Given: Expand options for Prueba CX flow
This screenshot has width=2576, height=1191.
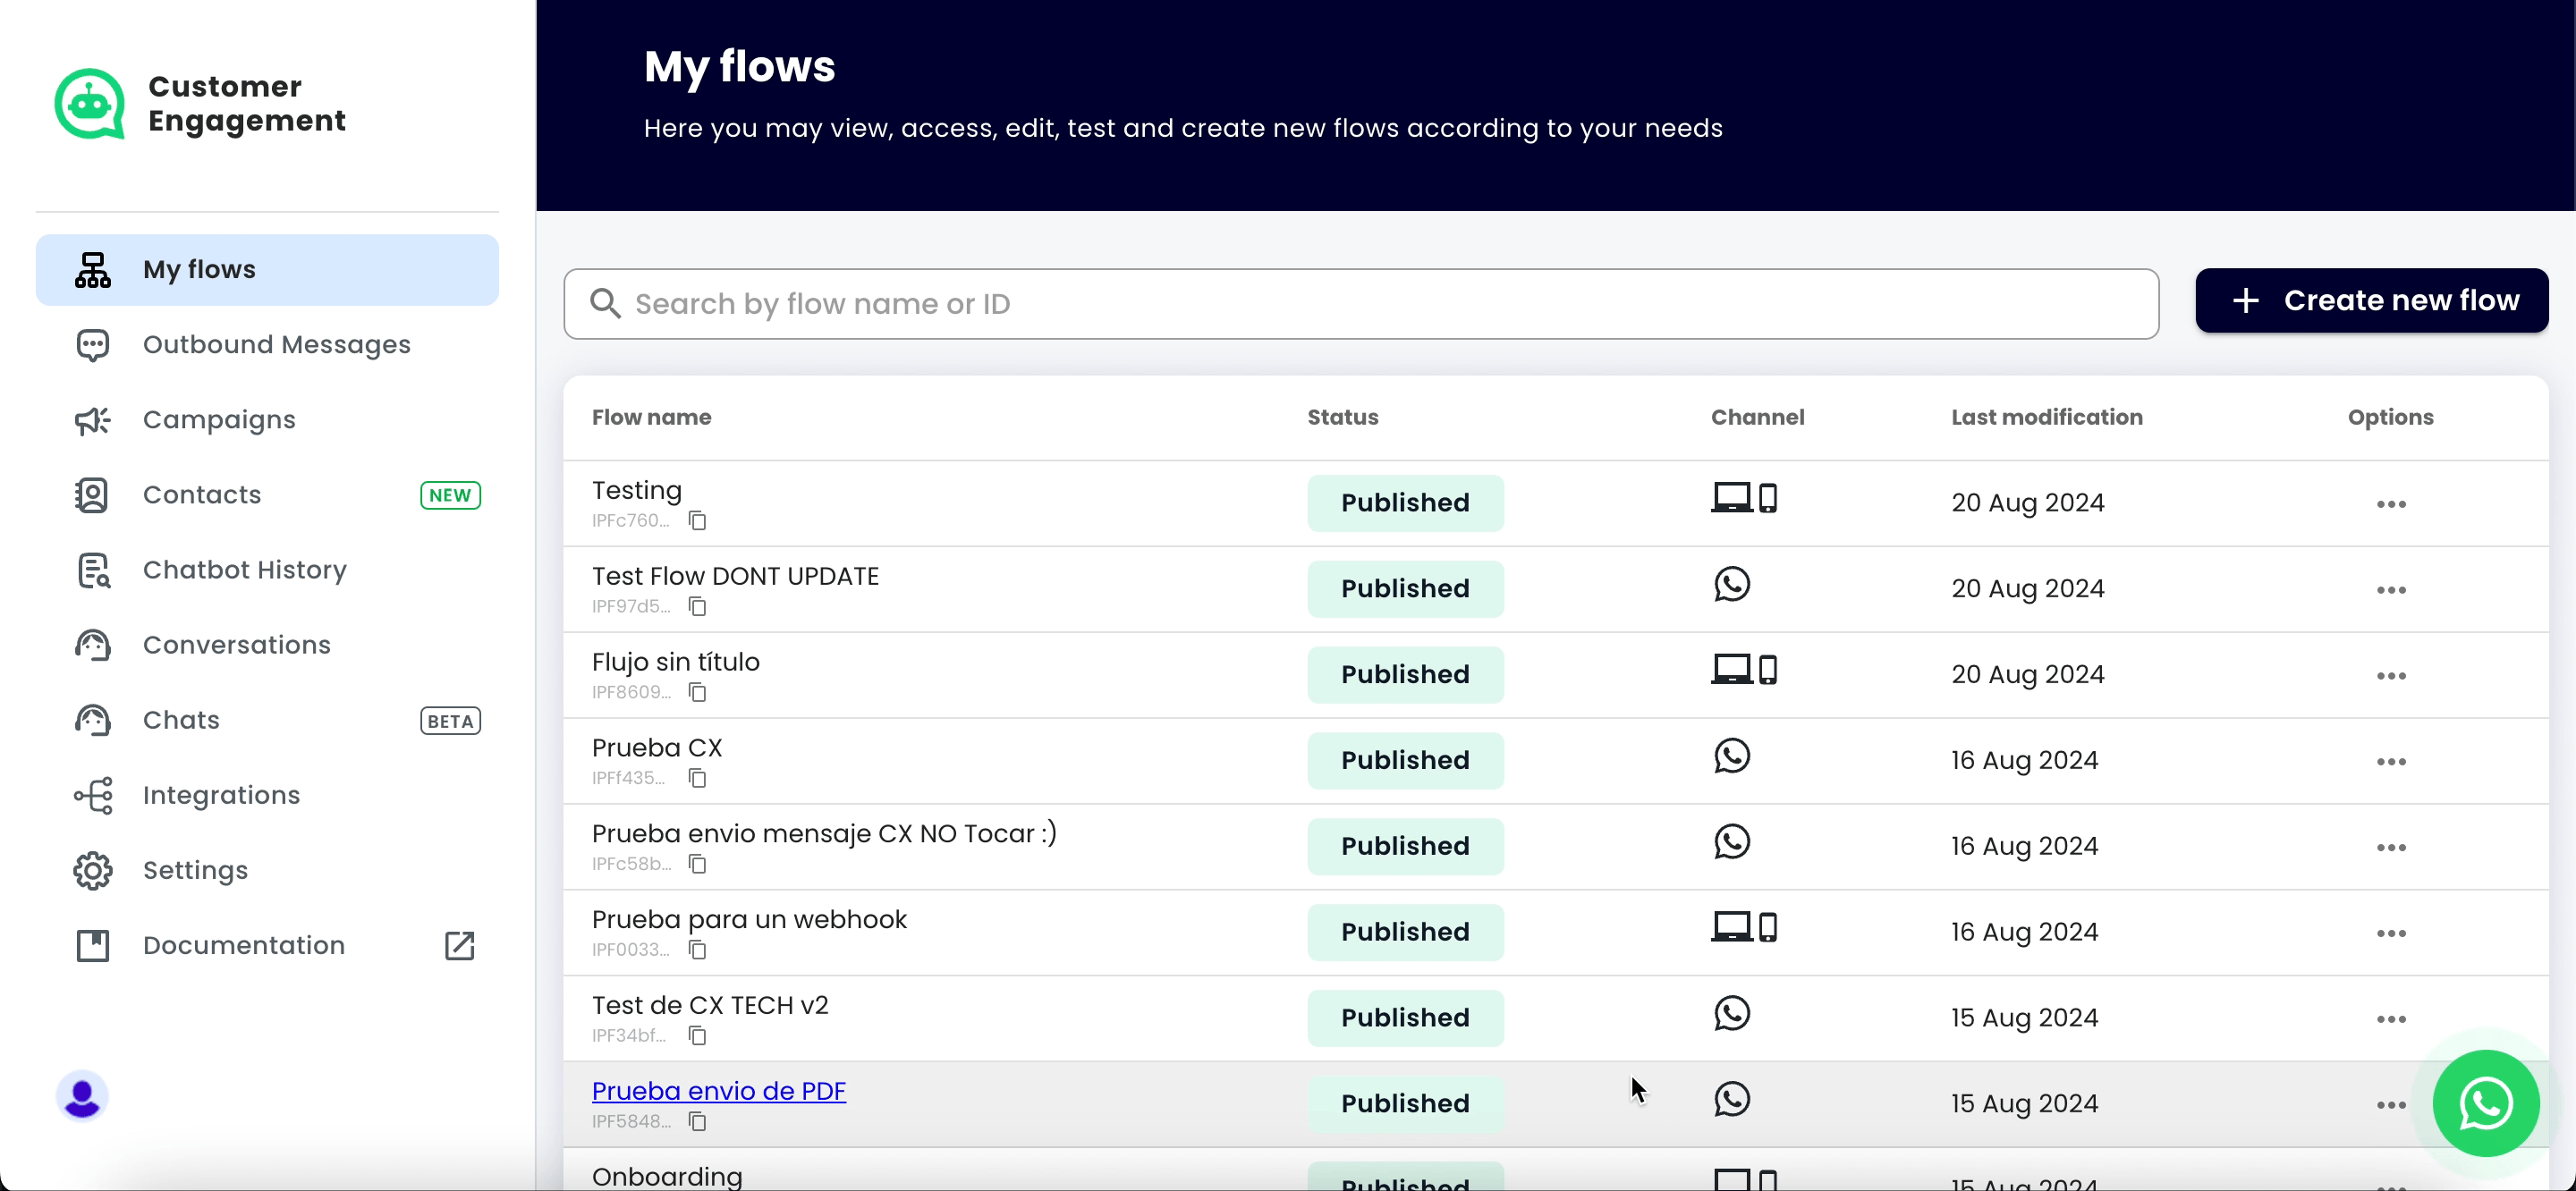Looking at the screenshot, I should click(x=2392, y=759).
